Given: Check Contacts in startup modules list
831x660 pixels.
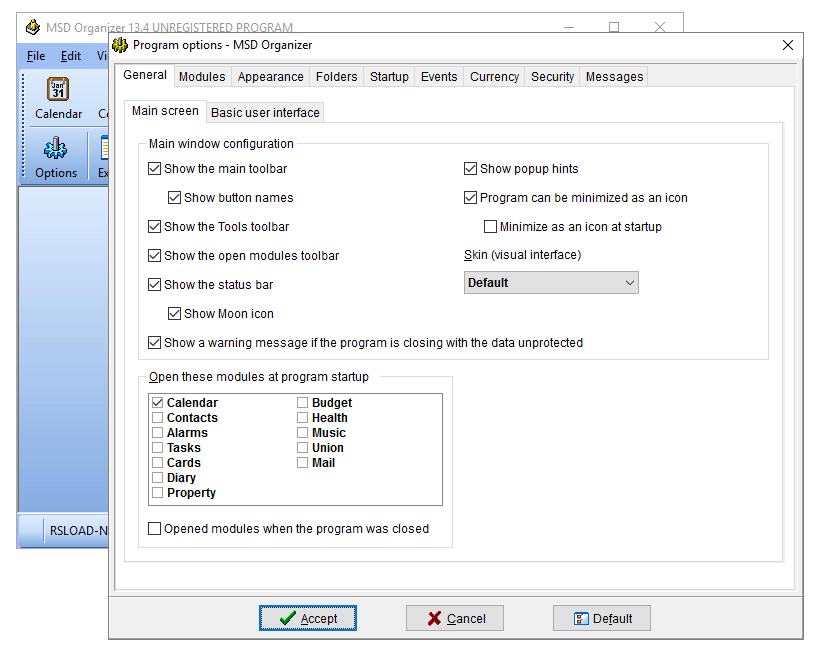Looking at the screenshot, I should [157, 418].
